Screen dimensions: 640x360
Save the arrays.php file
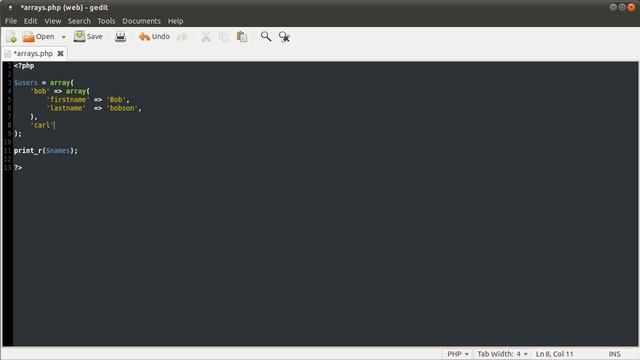[x=88, y=37]
